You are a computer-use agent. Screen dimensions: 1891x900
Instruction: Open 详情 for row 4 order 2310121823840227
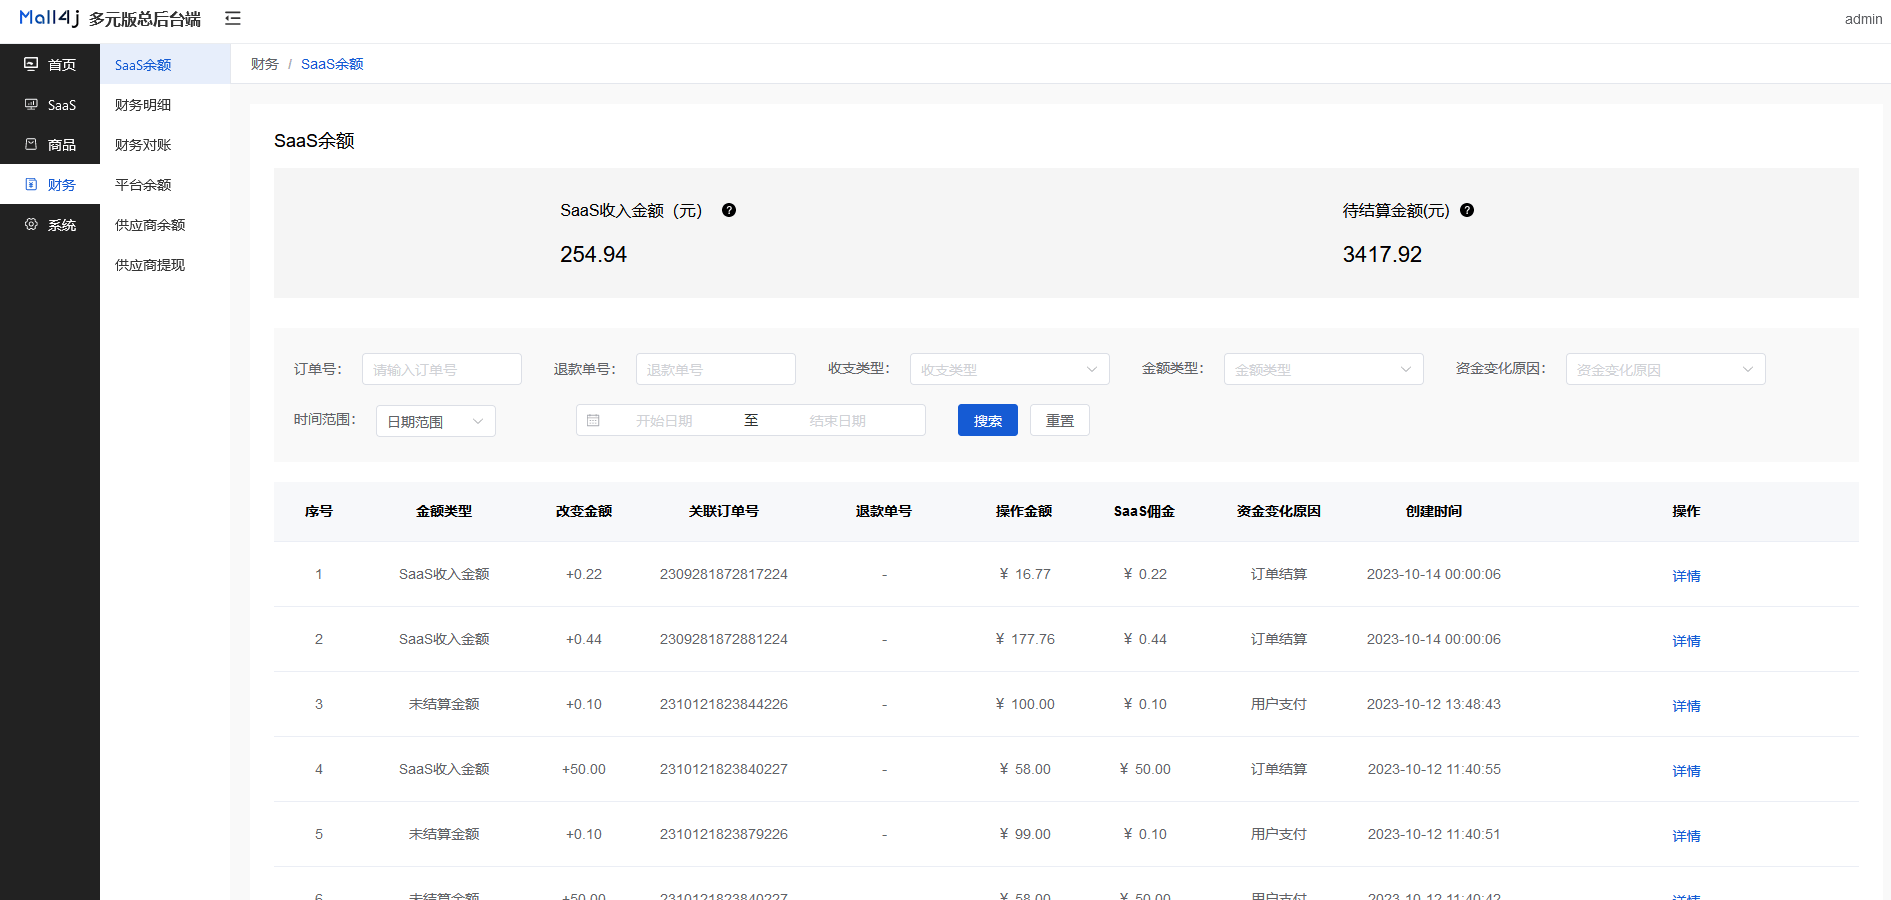tap(1686, 770)
